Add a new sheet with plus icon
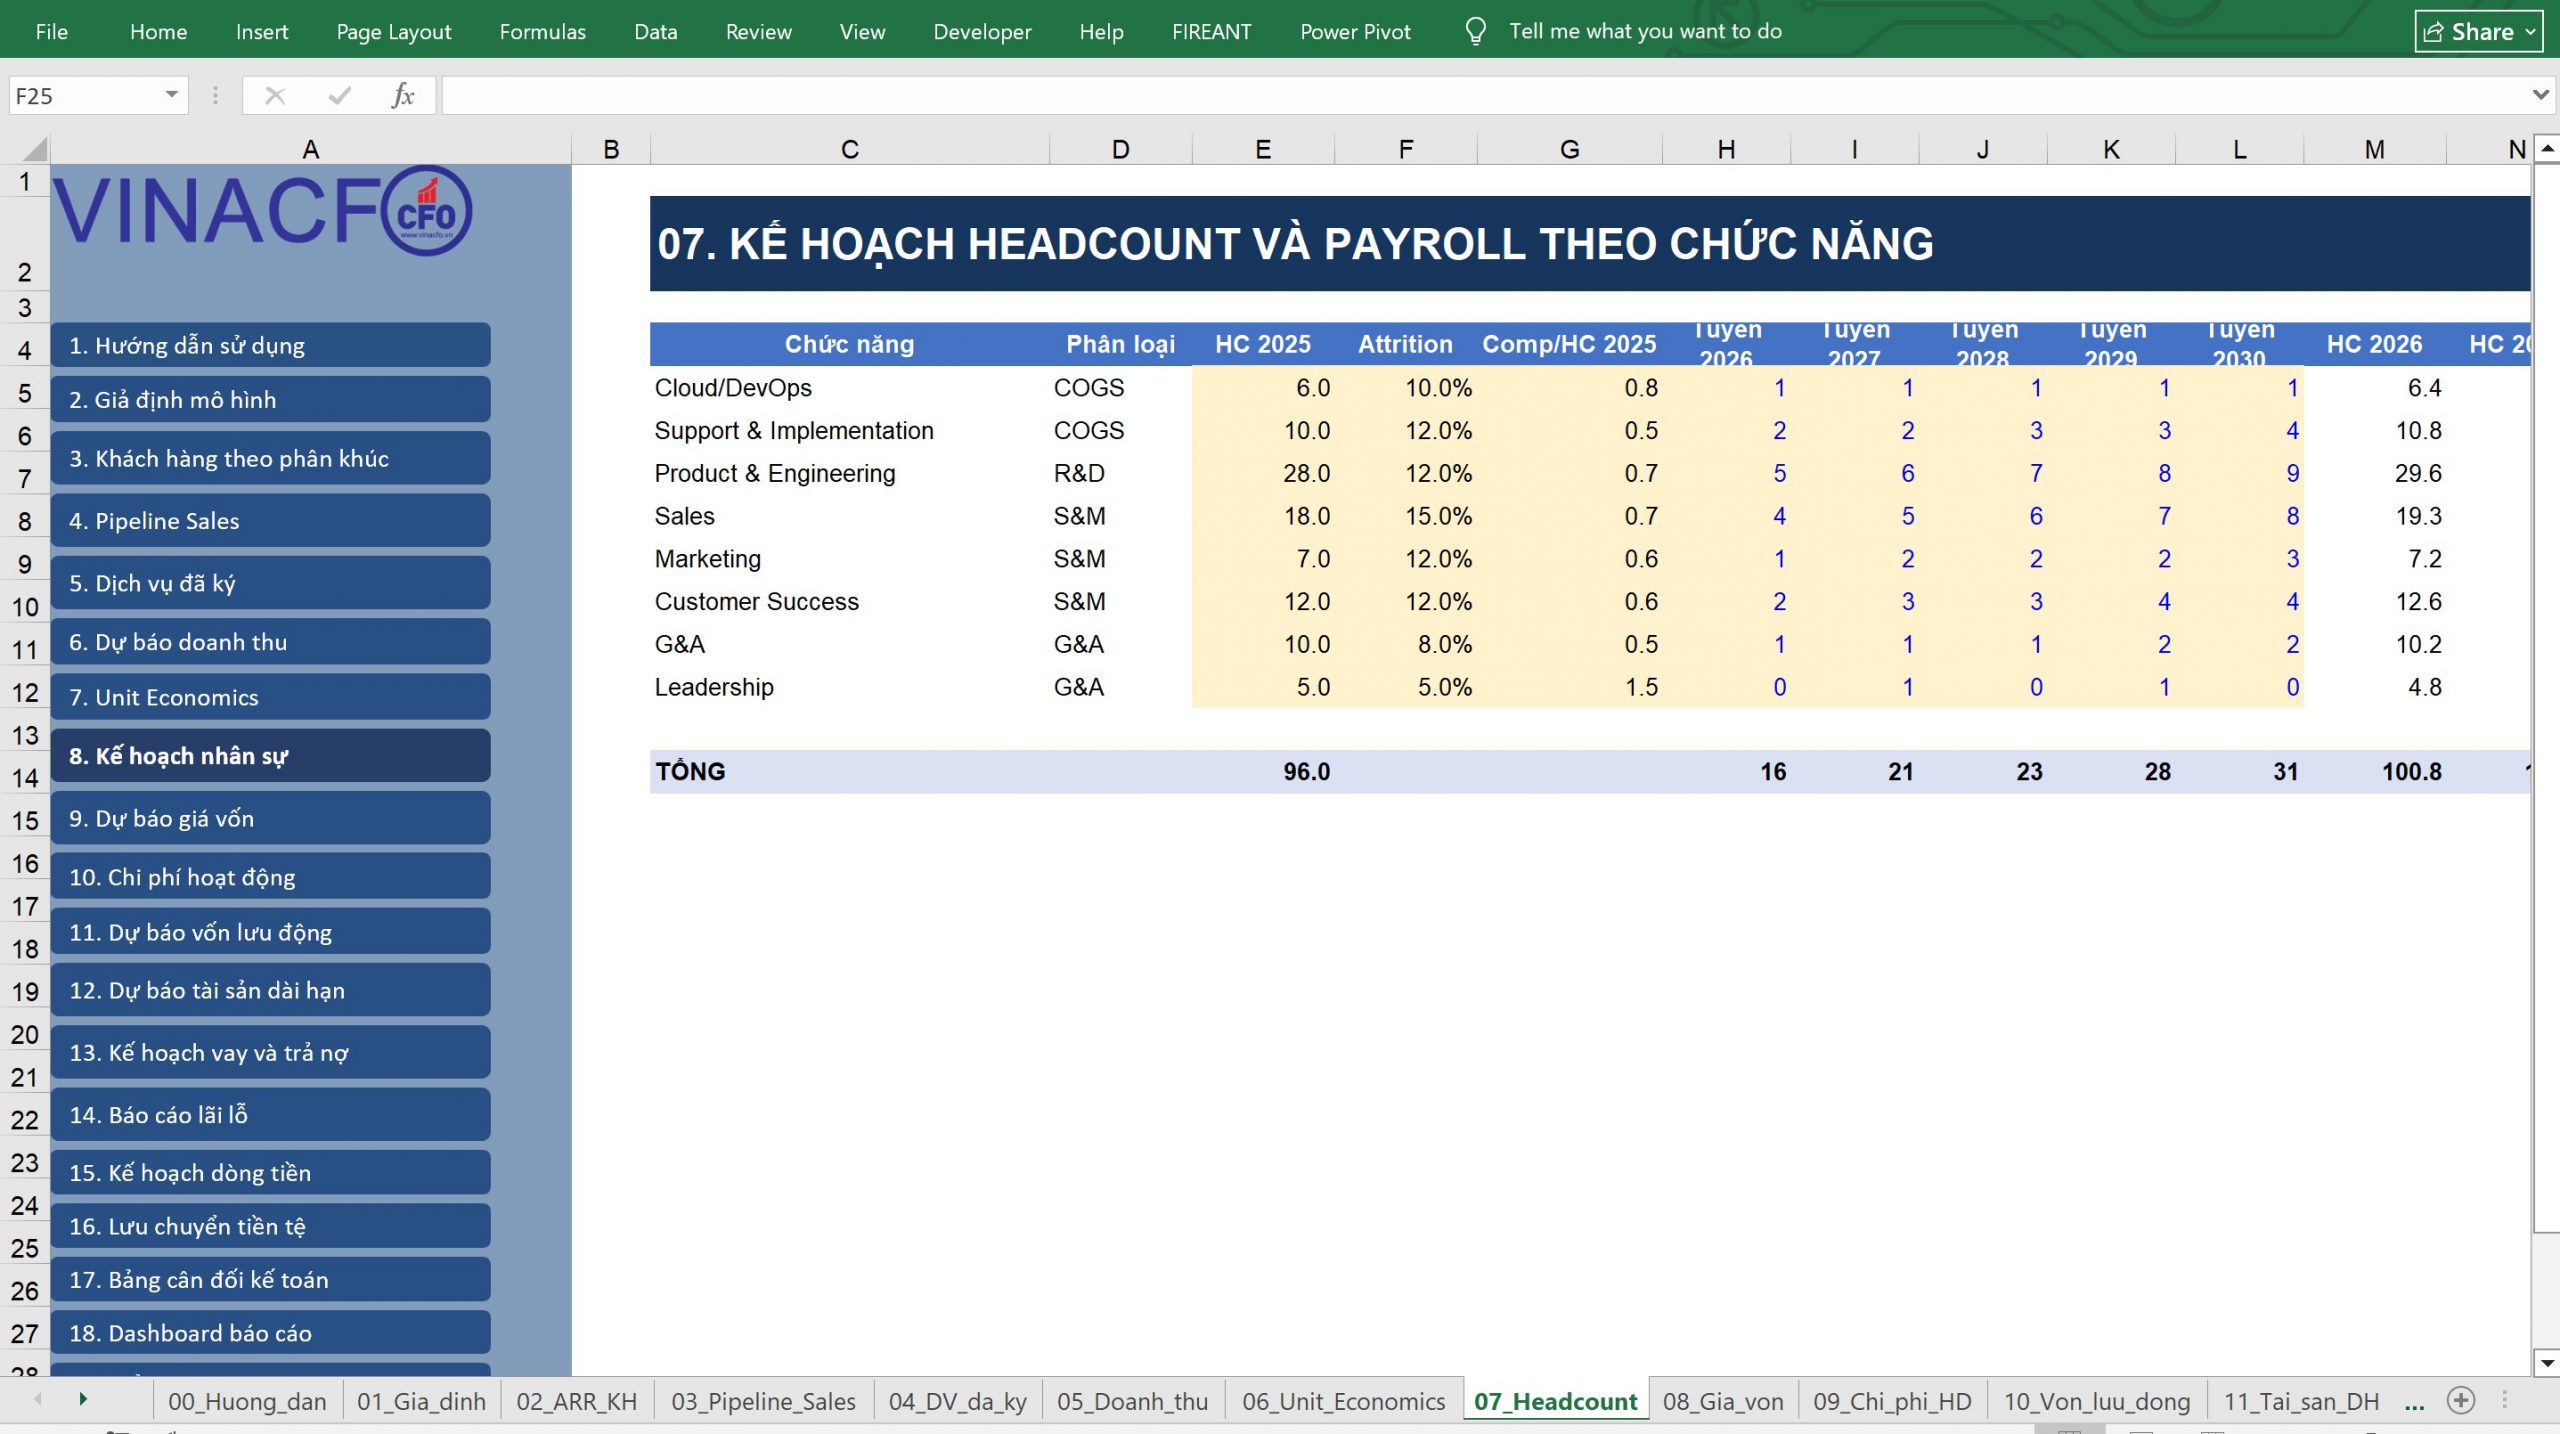Viewport: 2560px width, 1434px height. (2461, 1400)
